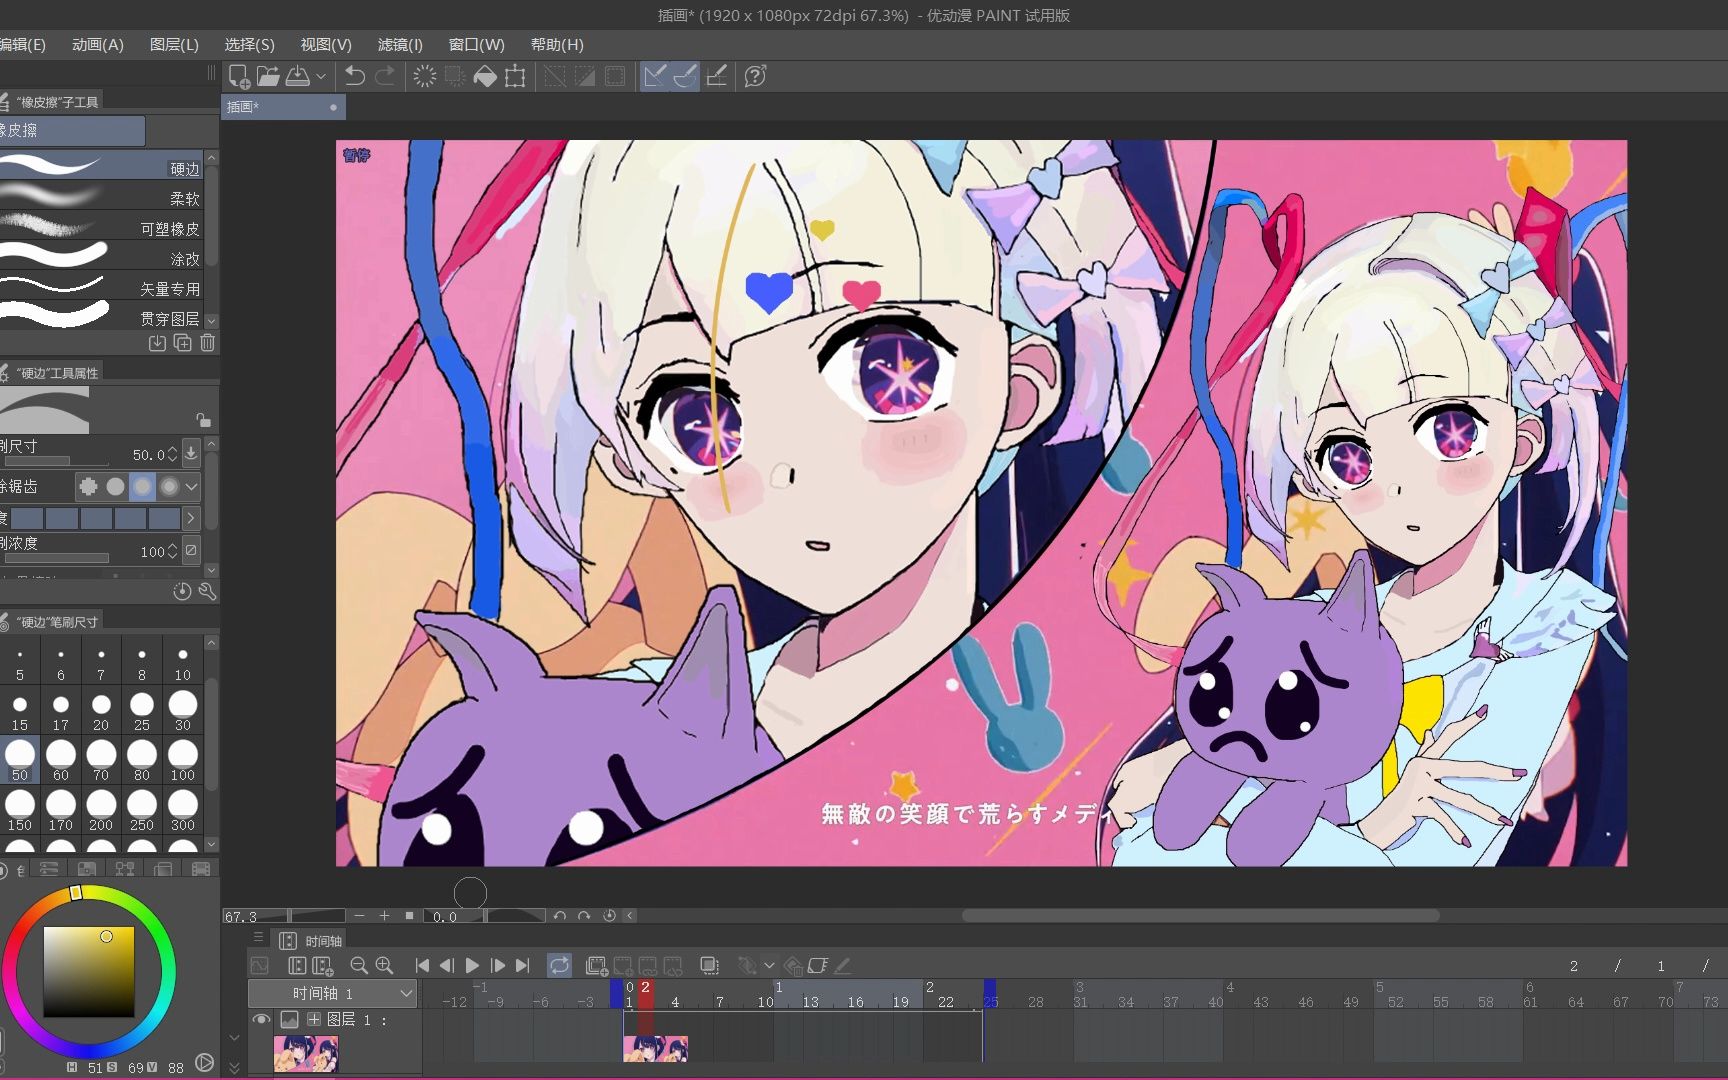Viewport: 1728px width, 1080px height.
Task: Select the 涂改 eraser sub tool
Action: click(x=101, y=257)
